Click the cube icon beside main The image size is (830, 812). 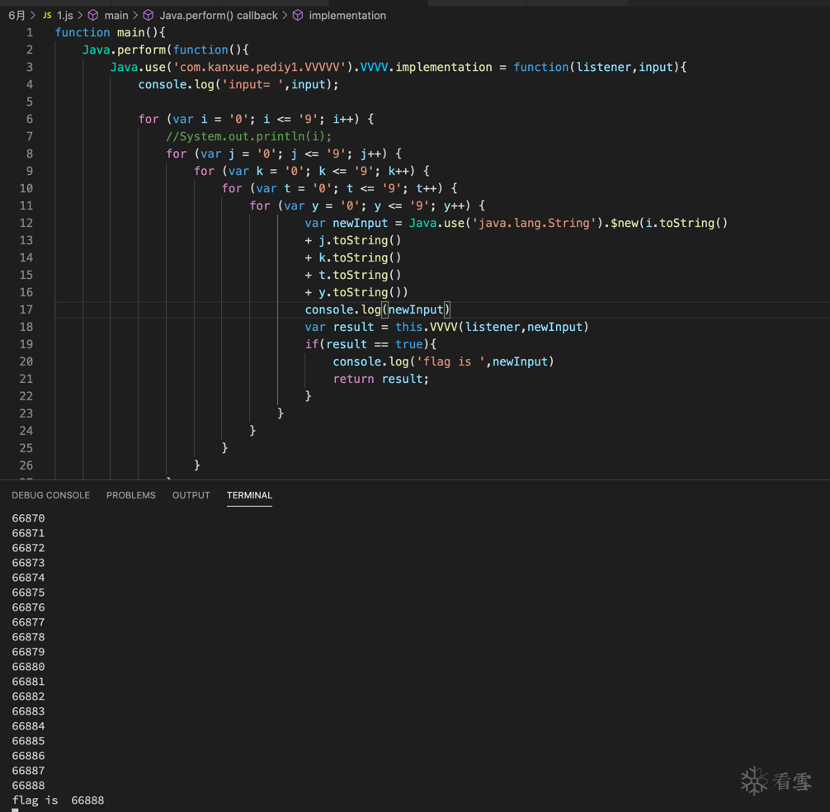pos(93,16)
